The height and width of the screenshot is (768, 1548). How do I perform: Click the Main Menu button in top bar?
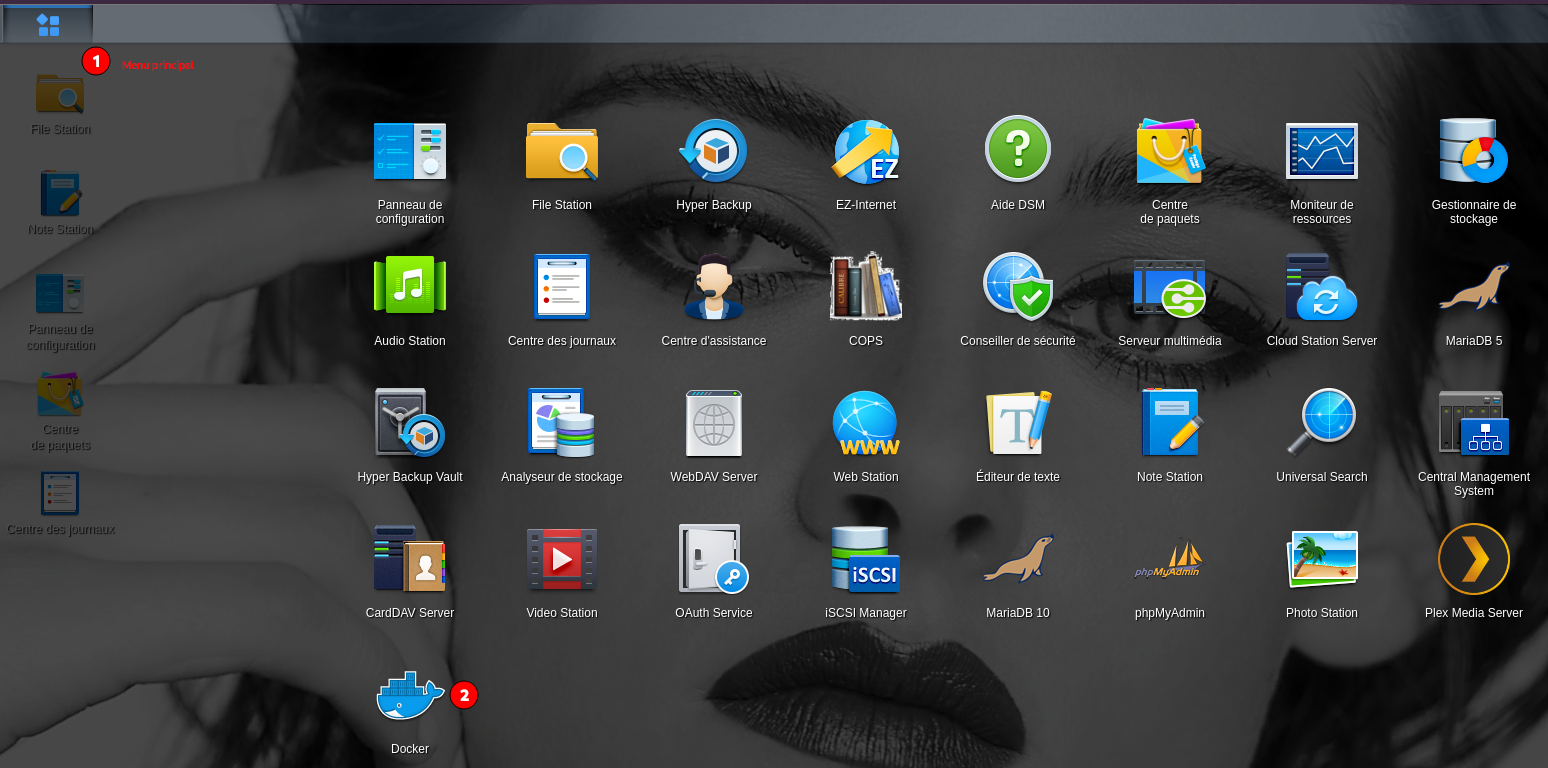tap(48, 25)
